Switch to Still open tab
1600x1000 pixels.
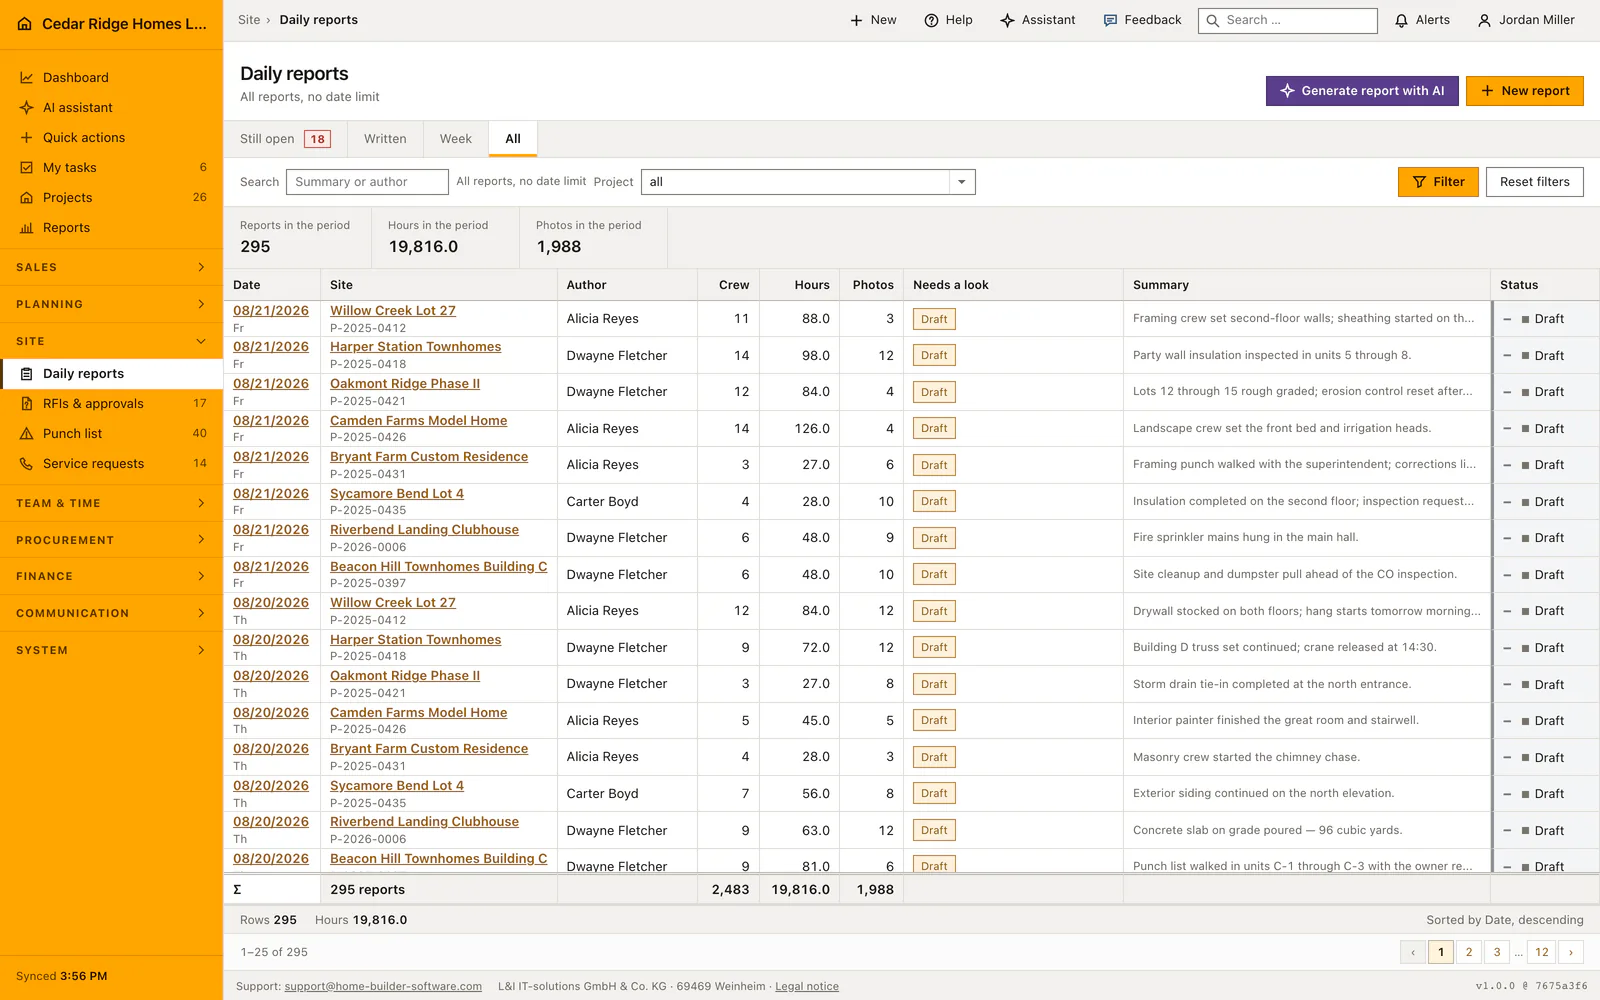(285, 139)
